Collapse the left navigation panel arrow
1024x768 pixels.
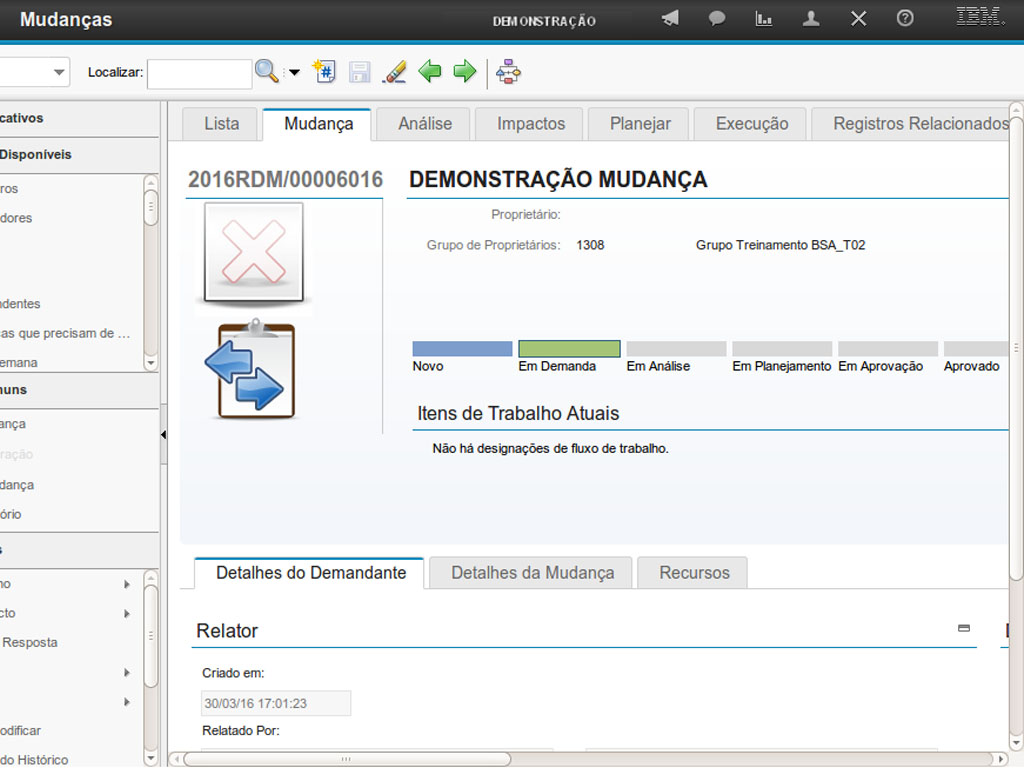pyautogui.click(x=163, y=434)
